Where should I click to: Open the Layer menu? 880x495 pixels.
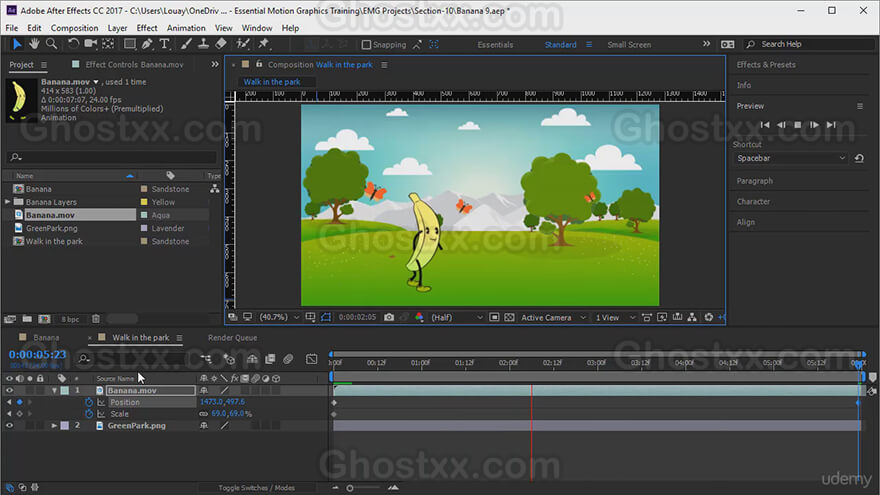(117, 28)
